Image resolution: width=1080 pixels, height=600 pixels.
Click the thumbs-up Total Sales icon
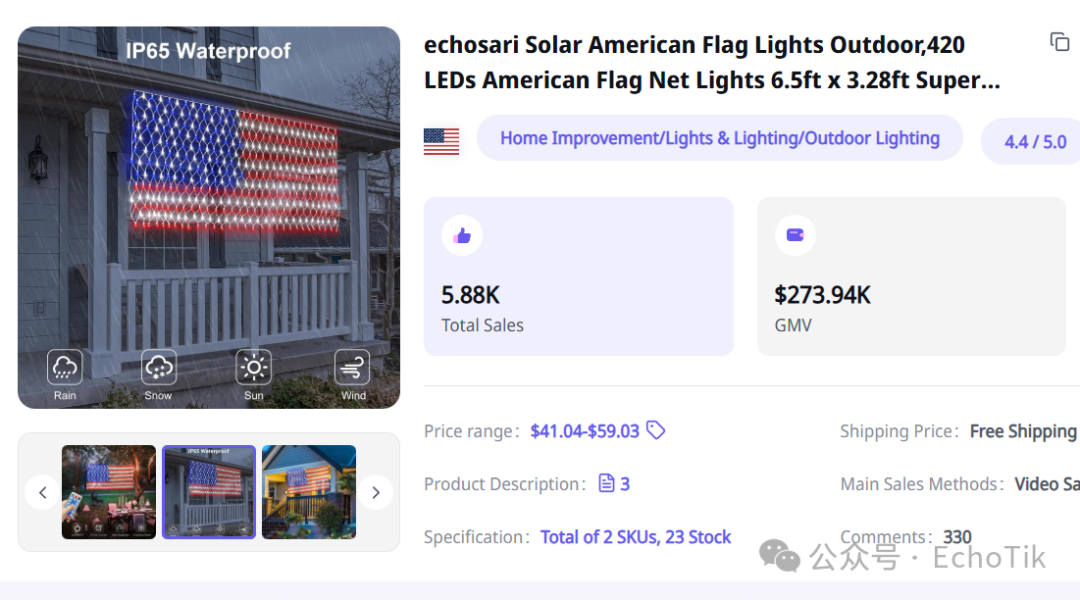point(462,236)
